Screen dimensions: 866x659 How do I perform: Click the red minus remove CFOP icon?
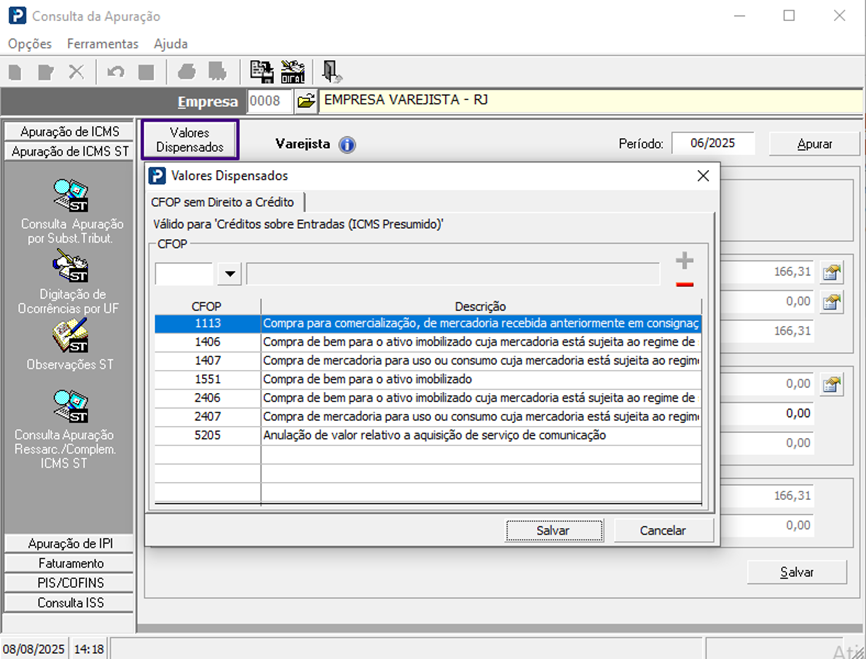pyautogui.click(x=684, y=284)
